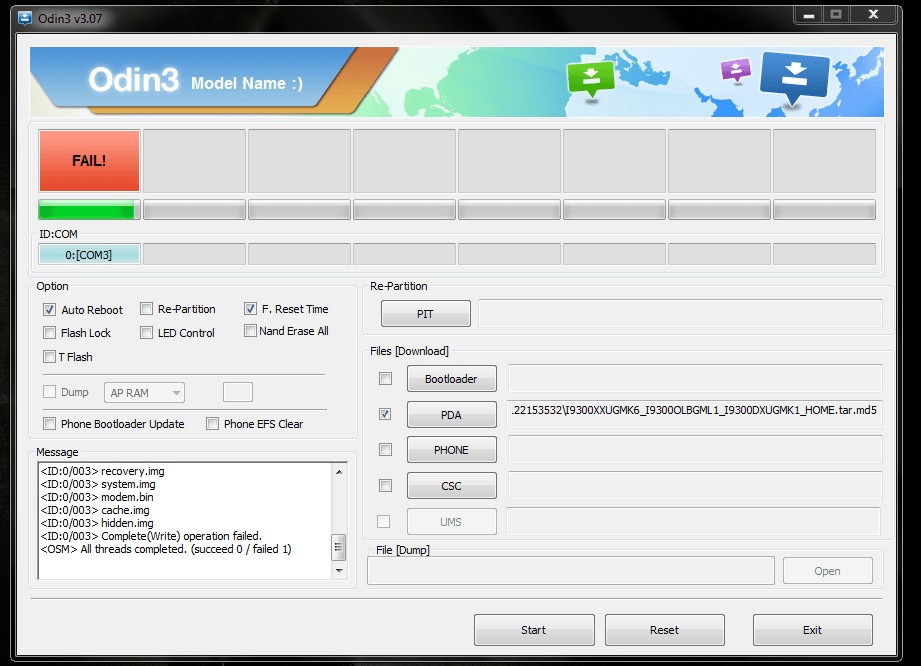The width and height of the screenshot is (921, 666).
Task: Toggle the Auto Reboot checkbox
Action: click(49, 310)
